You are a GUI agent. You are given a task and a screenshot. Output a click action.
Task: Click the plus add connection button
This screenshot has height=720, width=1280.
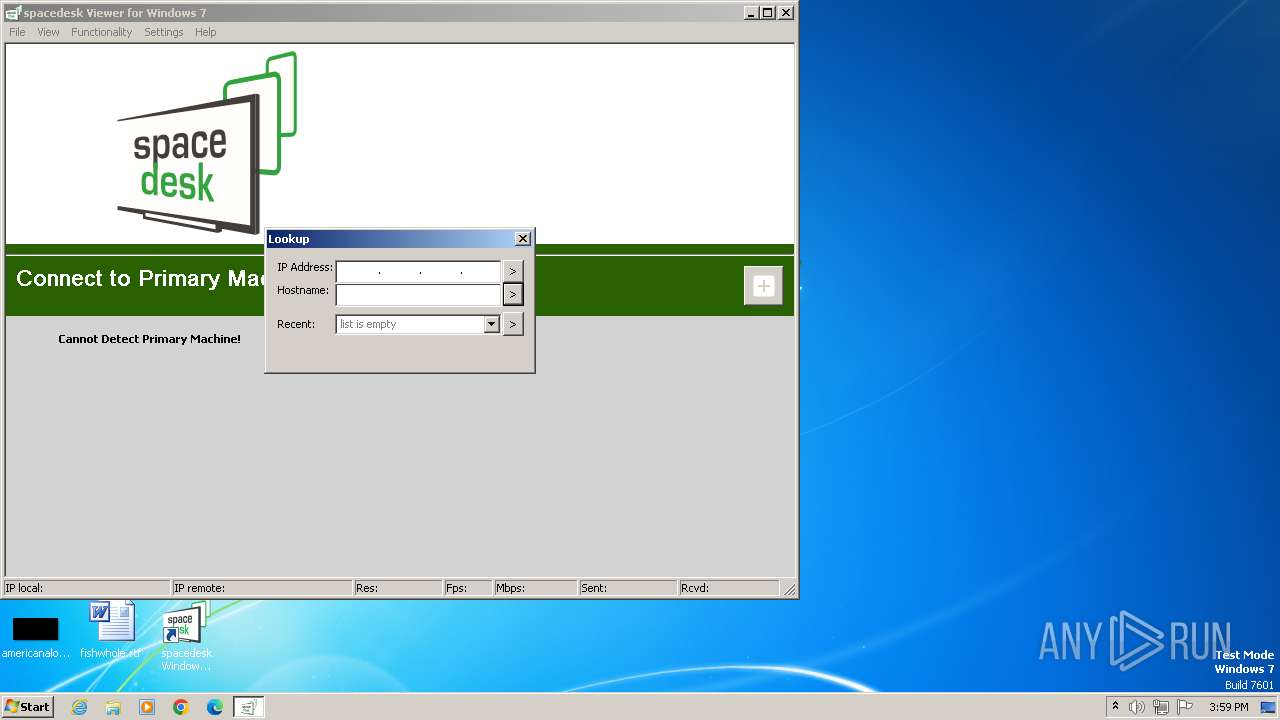tap(763, 286)
